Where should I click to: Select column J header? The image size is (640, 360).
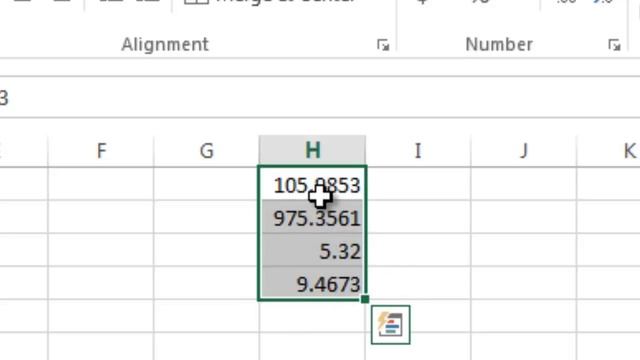524,151
